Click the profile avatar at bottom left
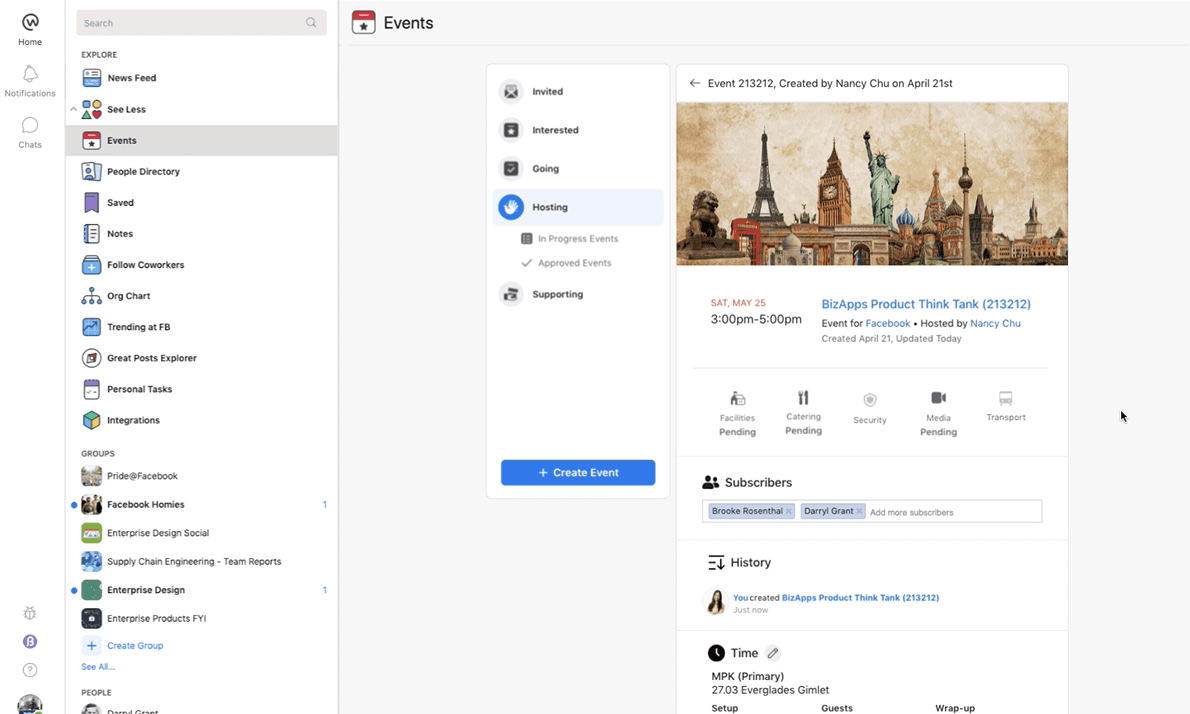 [30, 705]
